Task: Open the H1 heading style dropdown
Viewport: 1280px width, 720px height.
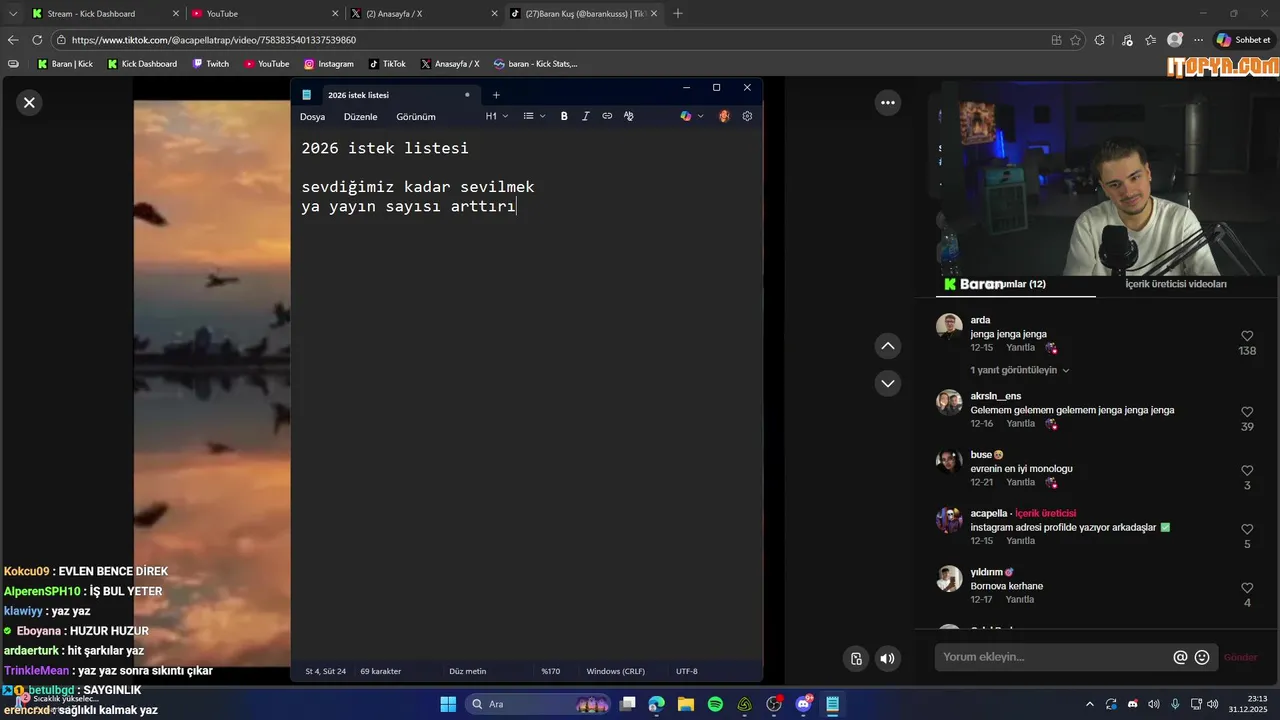Action: point(497,116)
